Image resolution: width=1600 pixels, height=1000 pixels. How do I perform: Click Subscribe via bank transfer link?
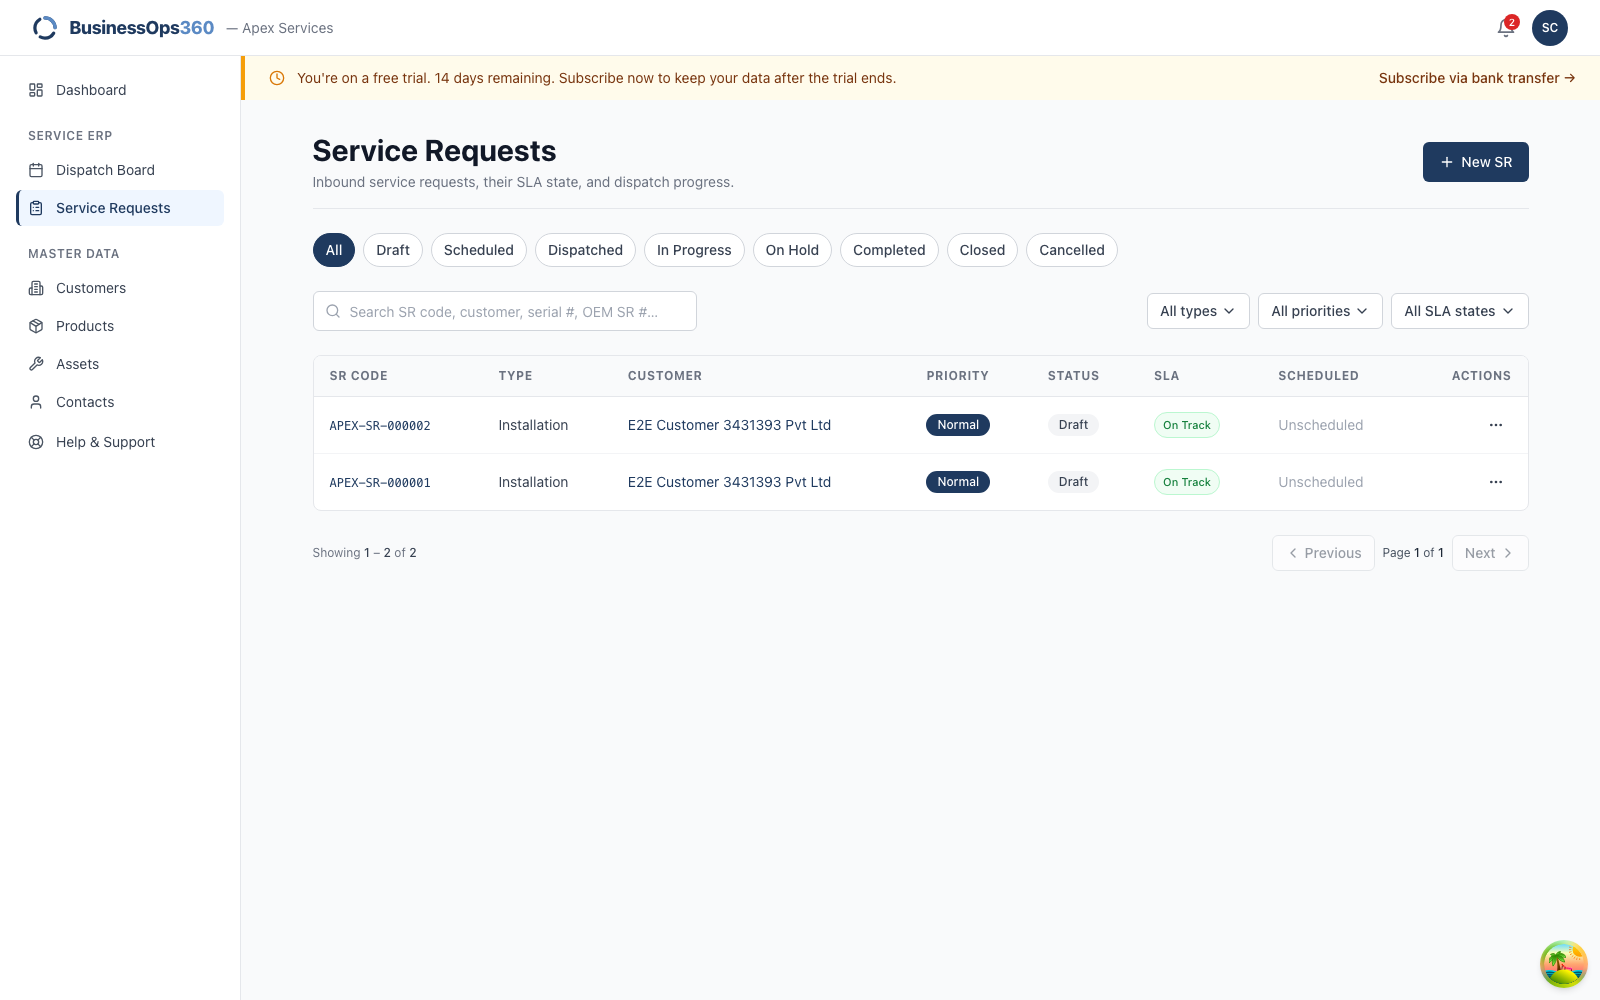tap(1477, 78)
